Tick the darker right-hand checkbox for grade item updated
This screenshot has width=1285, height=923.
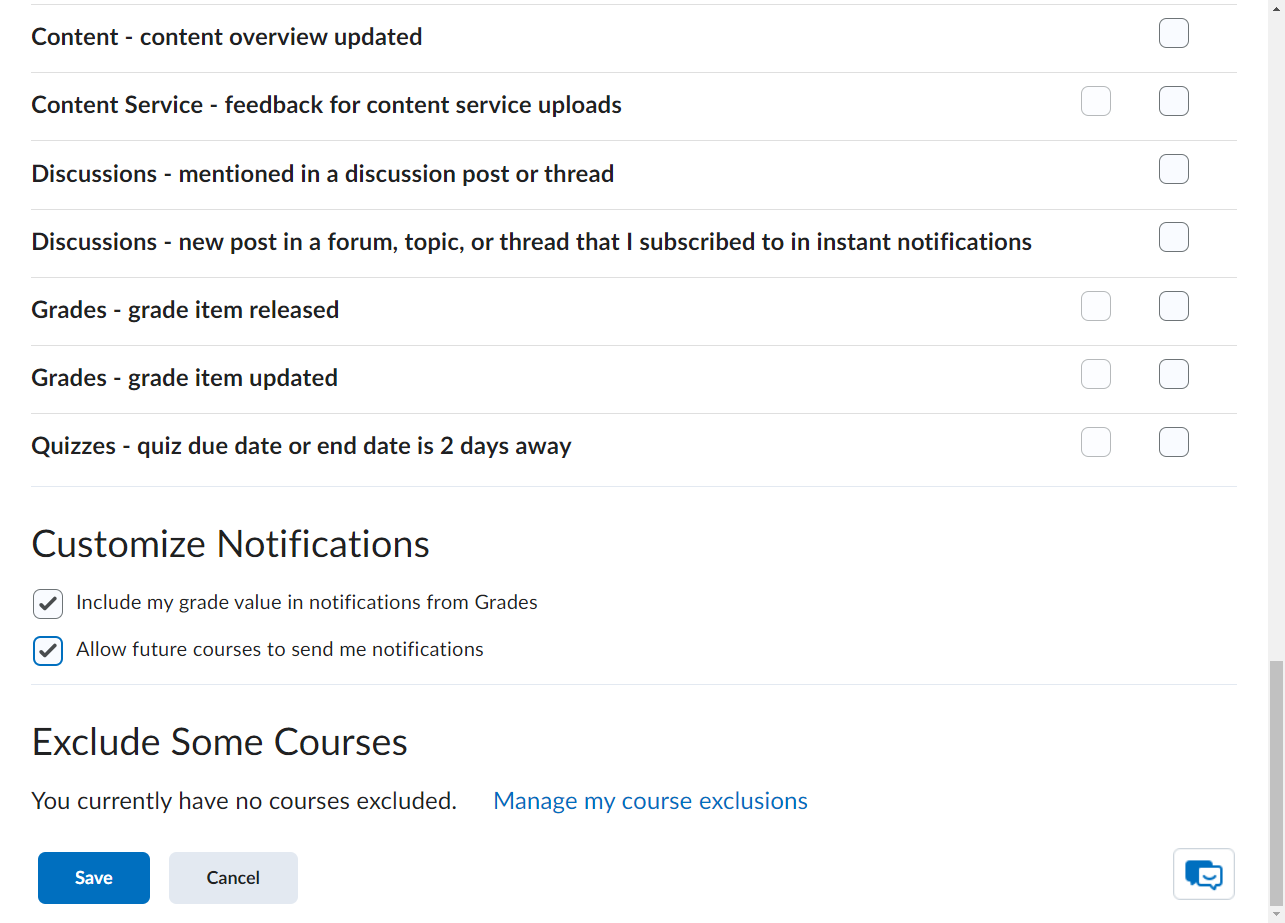point(1174,374)
